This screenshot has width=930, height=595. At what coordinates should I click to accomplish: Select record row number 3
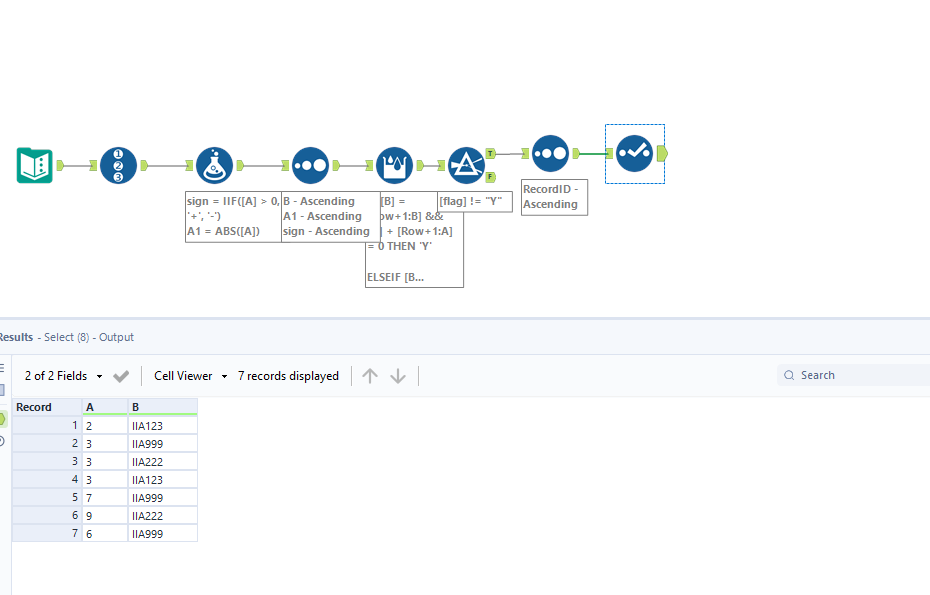coord(47,462)
